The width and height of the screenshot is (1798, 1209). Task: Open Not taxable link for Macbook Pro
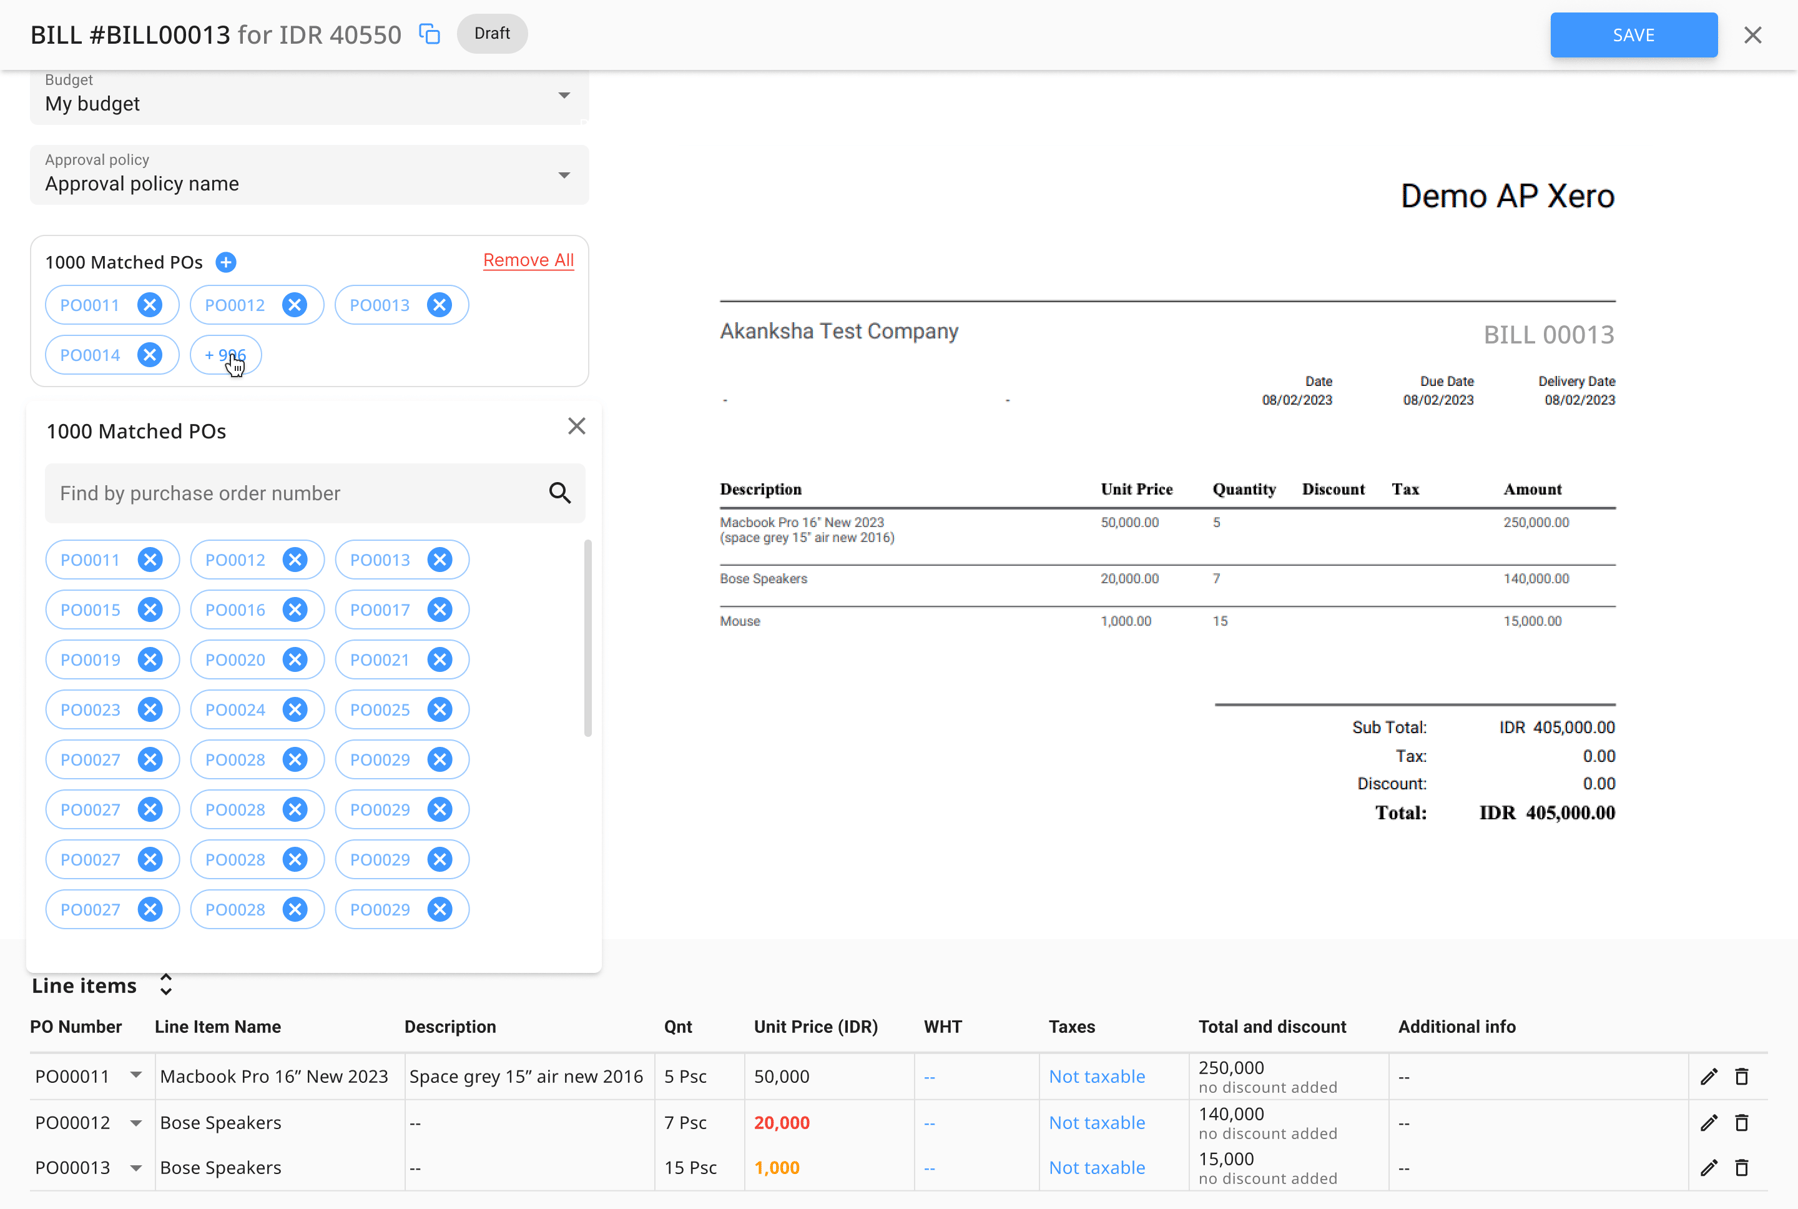[x=1096, y=1077]
